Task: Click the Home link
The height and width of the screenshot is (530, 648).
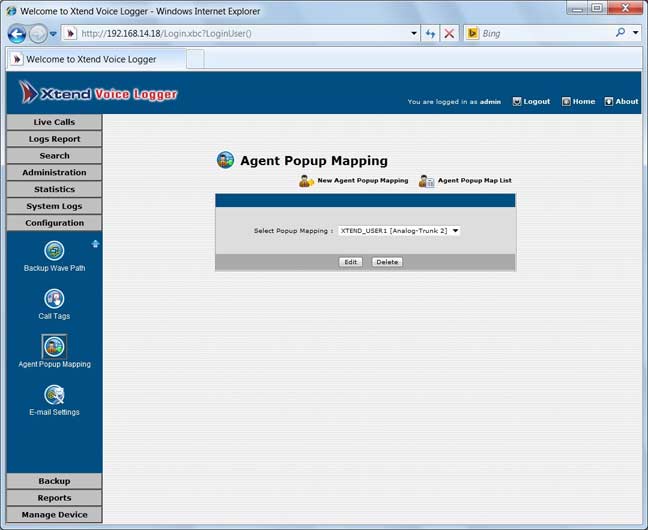Action: 584,101
